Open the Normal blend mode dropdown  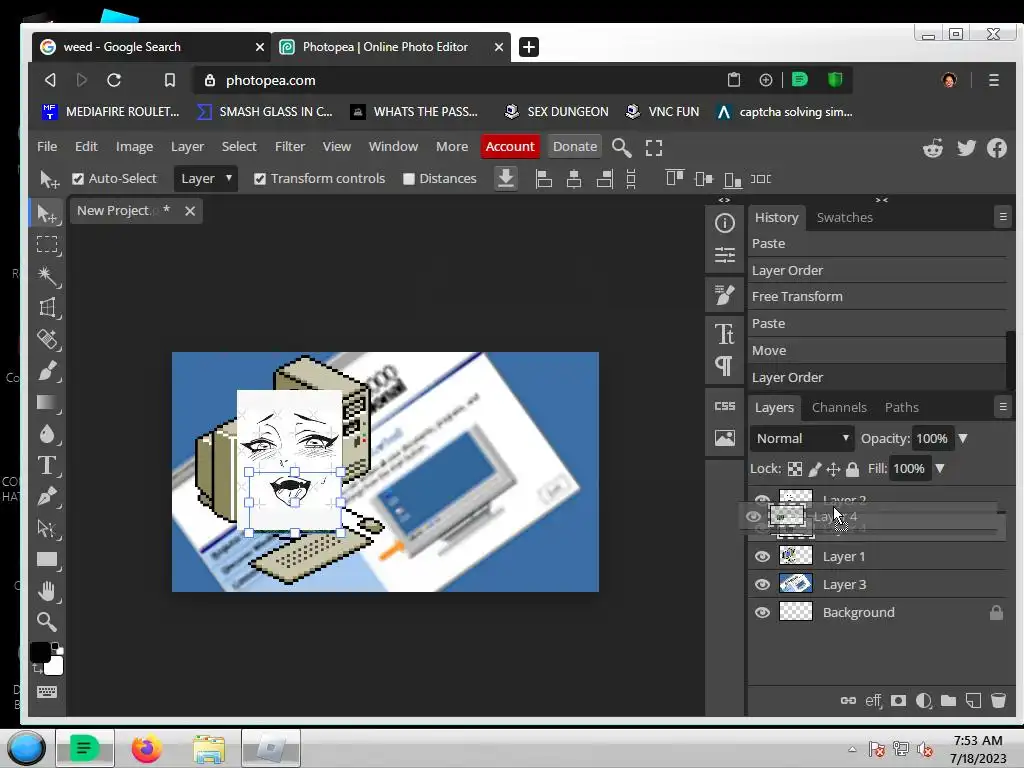[x=803, y=438]
